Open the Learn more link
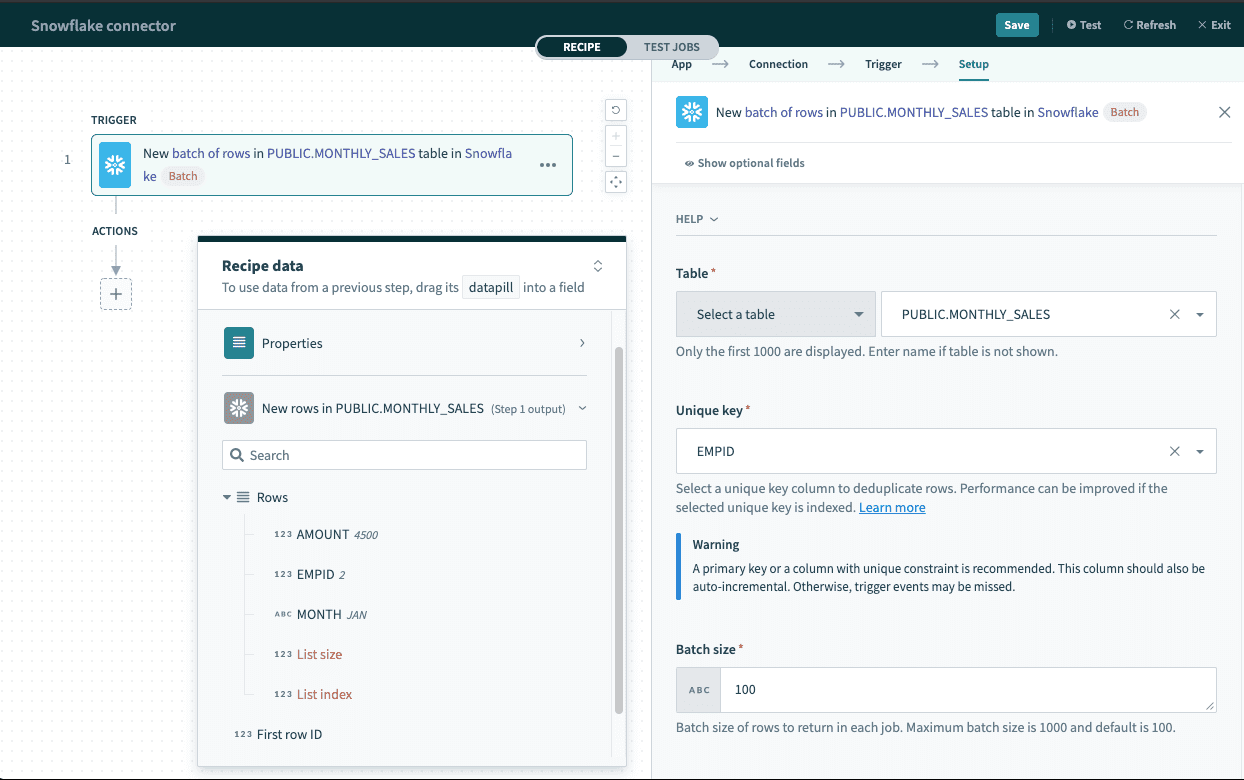 (x=892, y=508)
